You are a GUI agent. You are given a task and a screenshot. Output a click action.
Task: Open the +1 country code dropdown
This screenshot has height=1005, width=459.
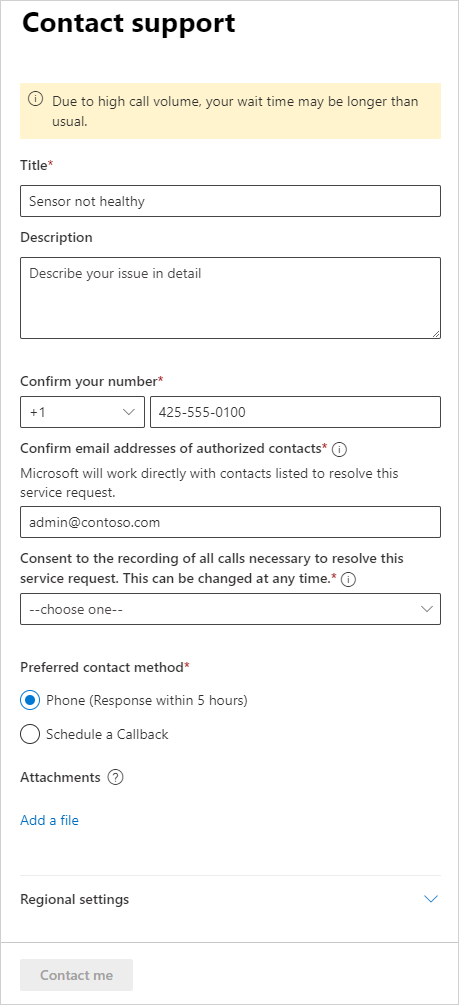[x=83, y=412]
